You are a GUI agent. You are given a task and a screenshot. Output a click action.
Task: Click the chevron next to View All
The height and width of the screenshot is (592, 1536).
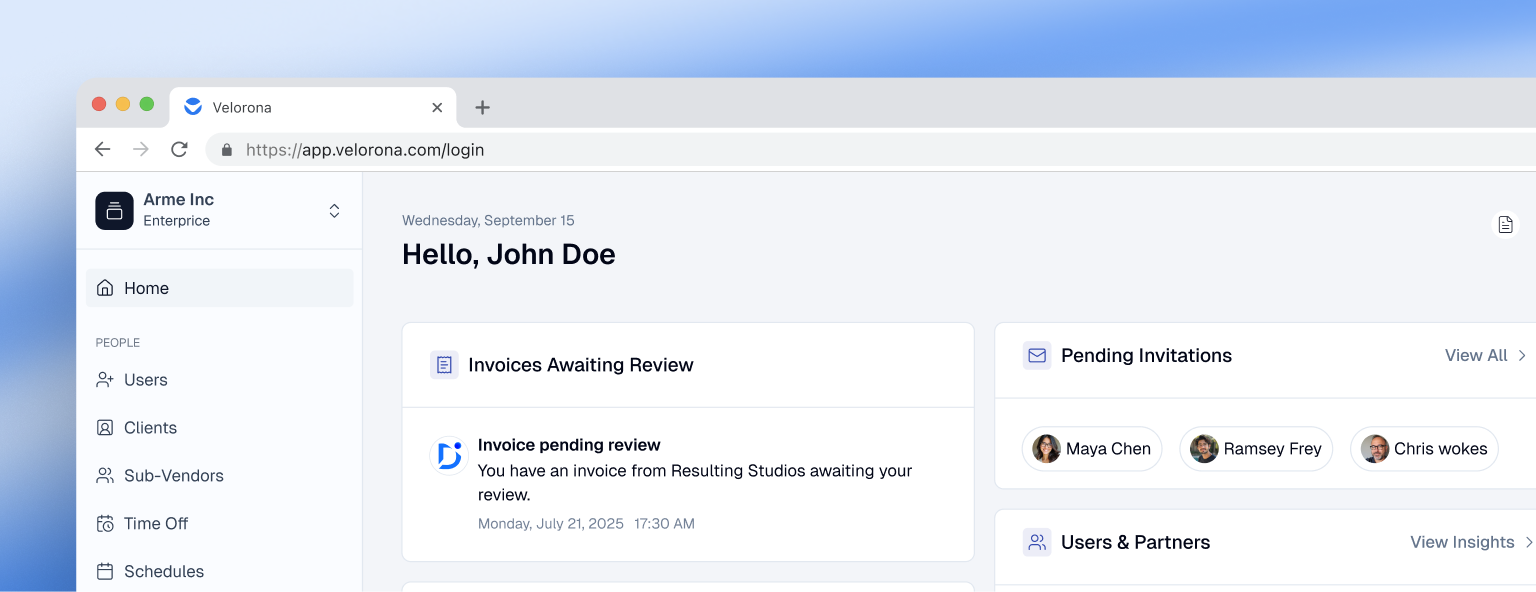point(1522,355)
